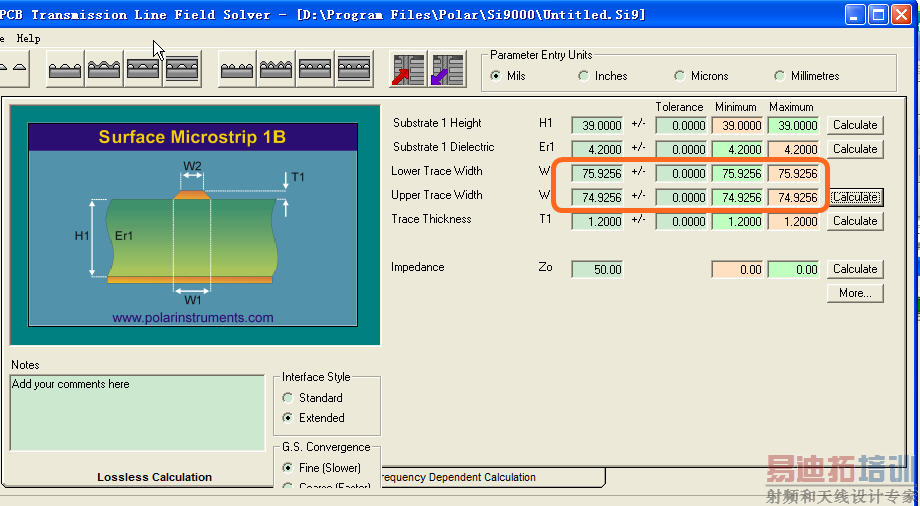Click the Parameter Entry Units group label
This screenshot has height=506, width=920.
pos(542,55)
